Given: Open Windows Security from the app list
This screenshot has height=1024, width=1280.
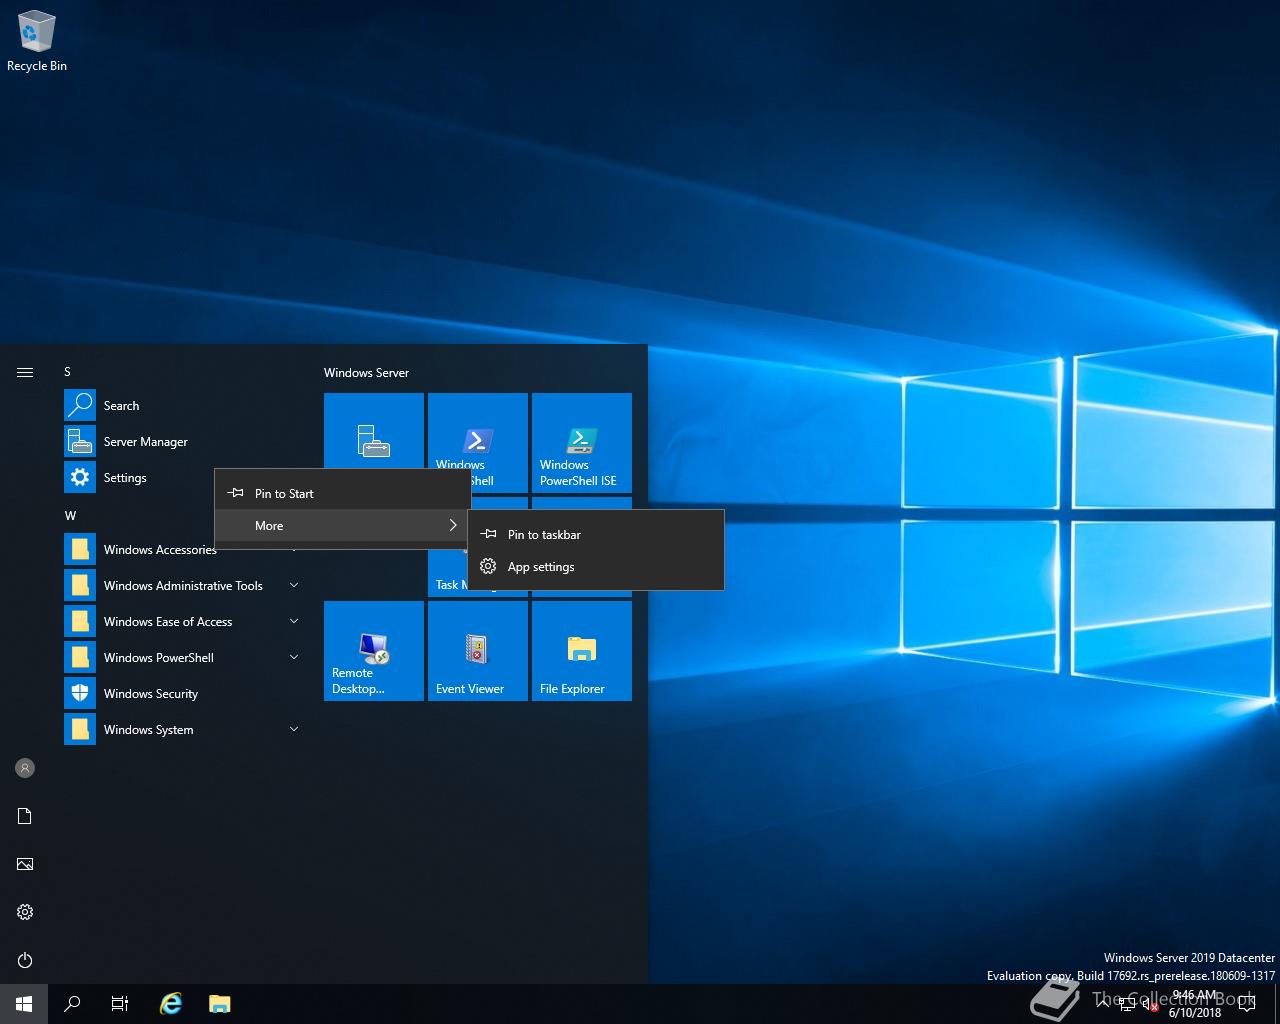Looking at the screenshot, I should point(184,694).
